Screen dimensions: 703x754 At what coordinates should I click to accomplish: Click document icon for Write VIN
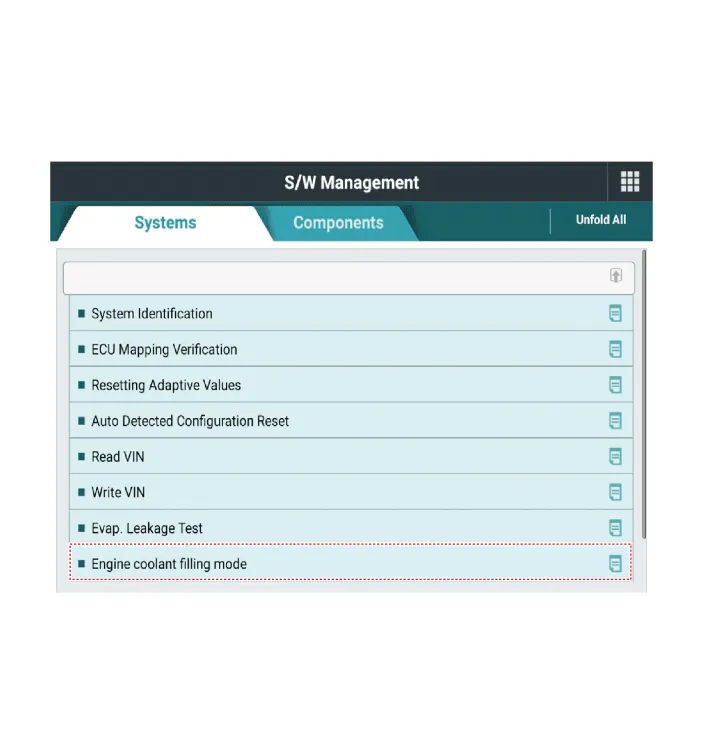[x=615, y=492]
